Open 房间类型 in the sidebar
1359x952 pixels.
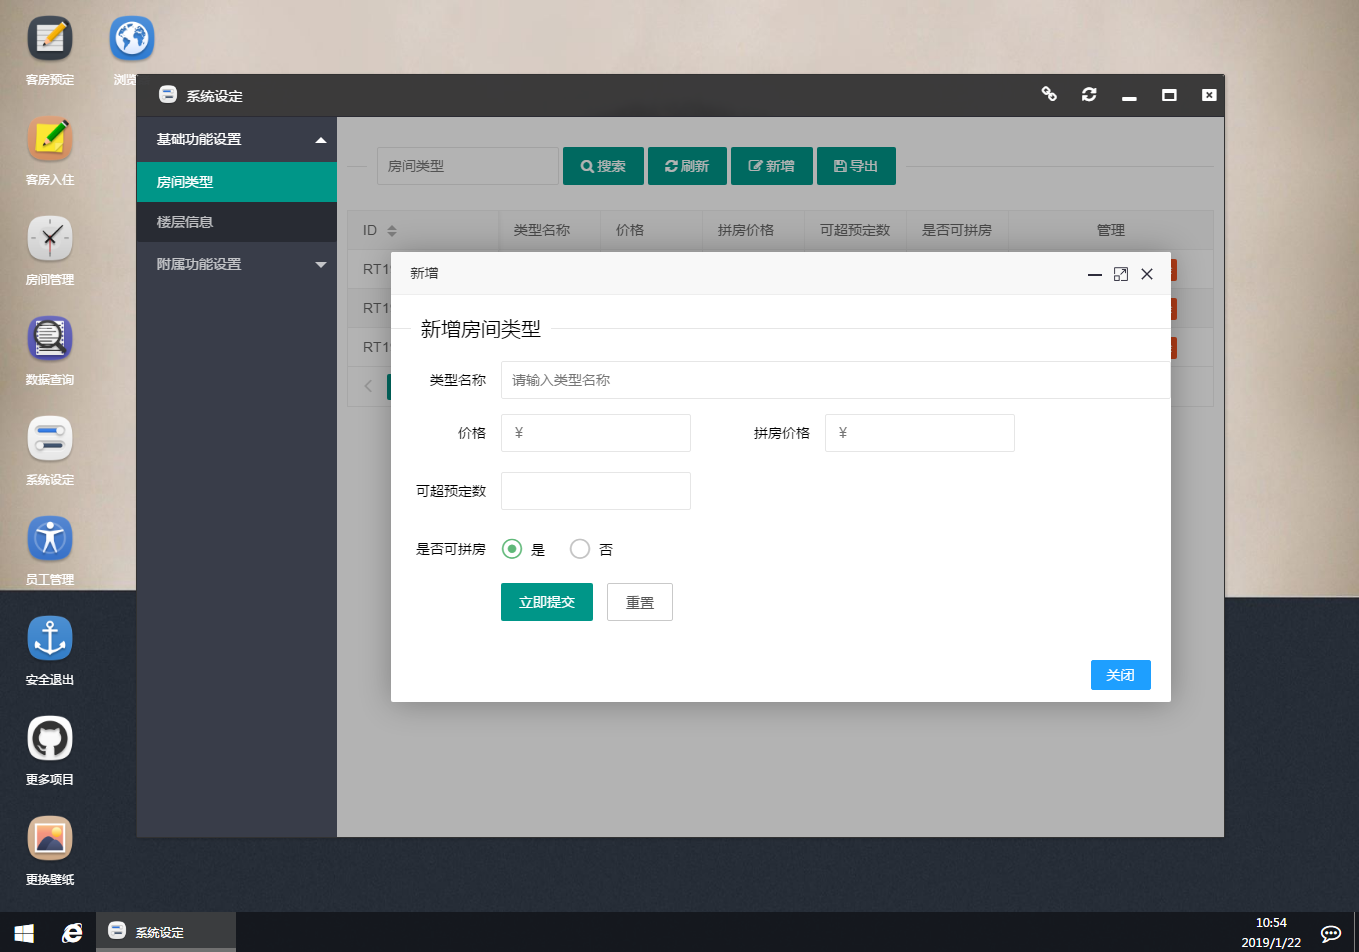coord(237,182)
